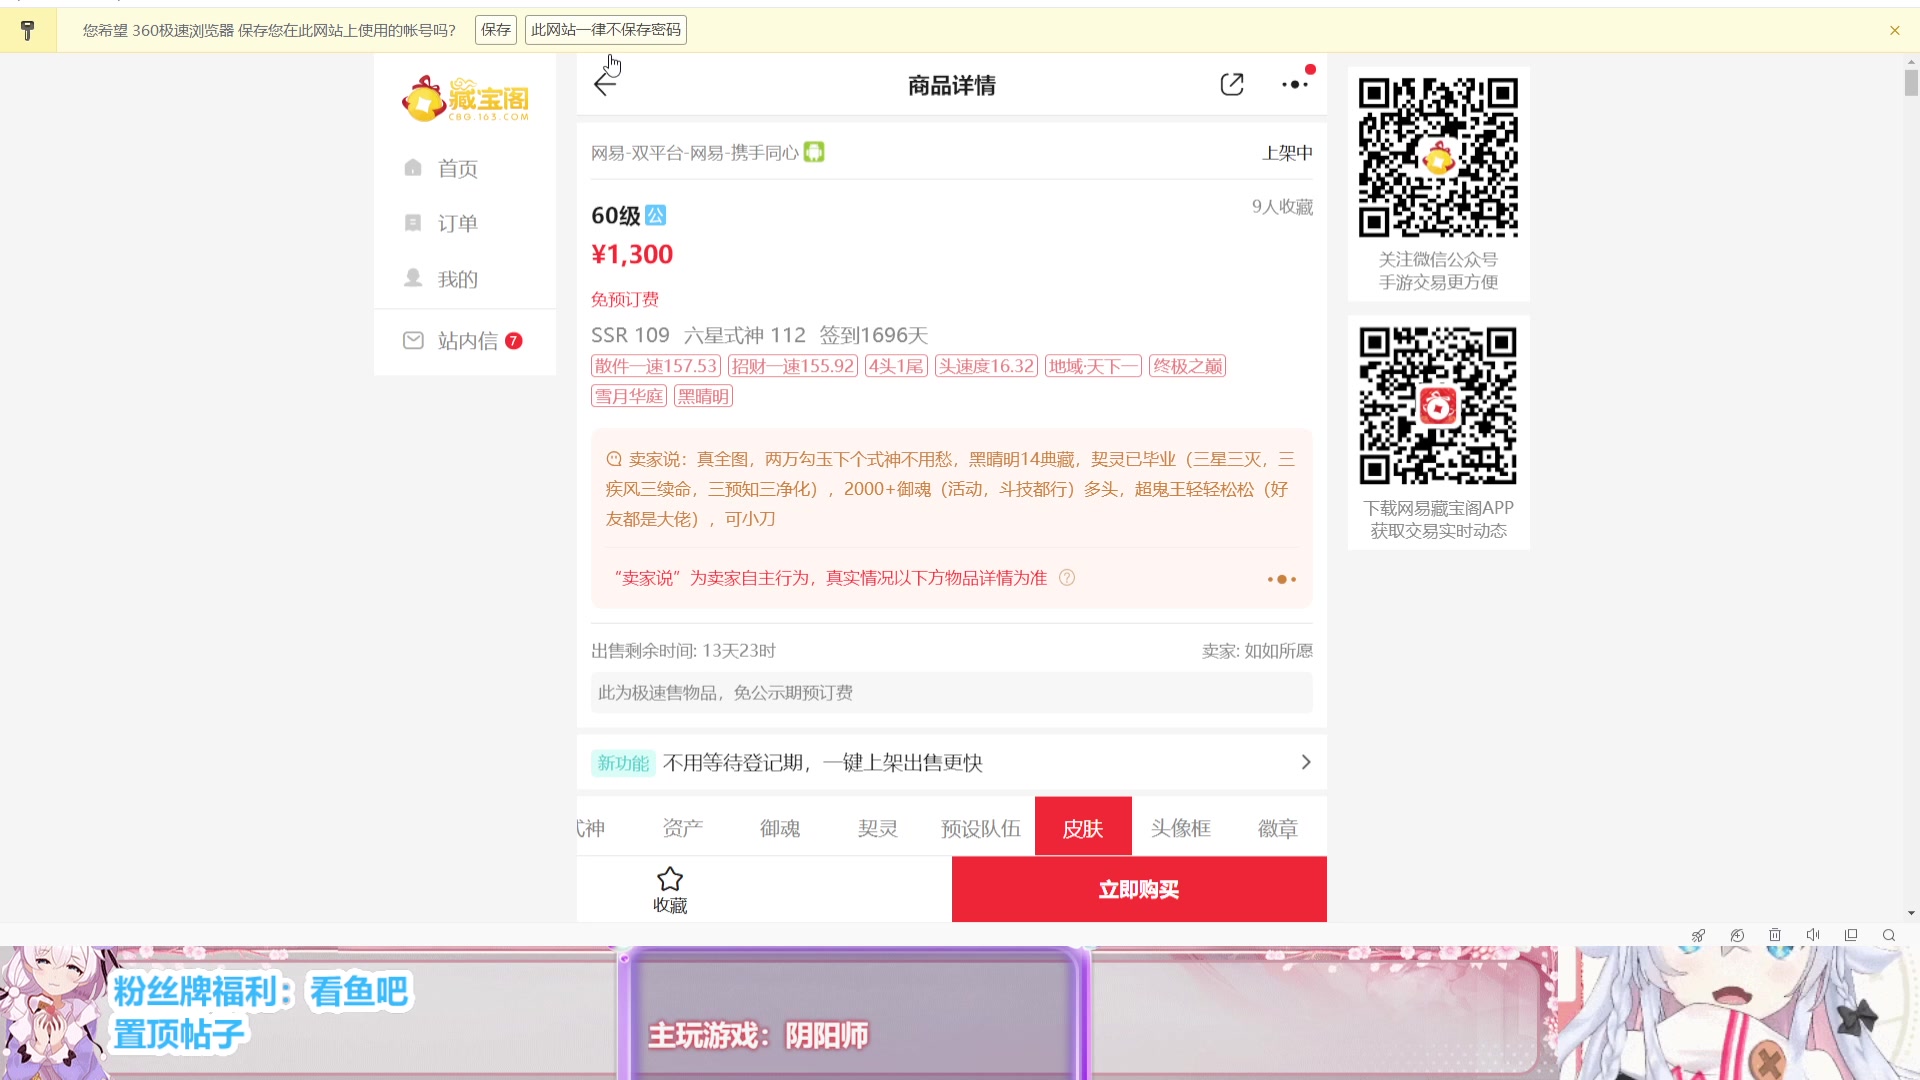Click scrollbar down arrow
Viewport: 1920px width, 1080px height.
pyautogui.click(x=1911, y=913)
